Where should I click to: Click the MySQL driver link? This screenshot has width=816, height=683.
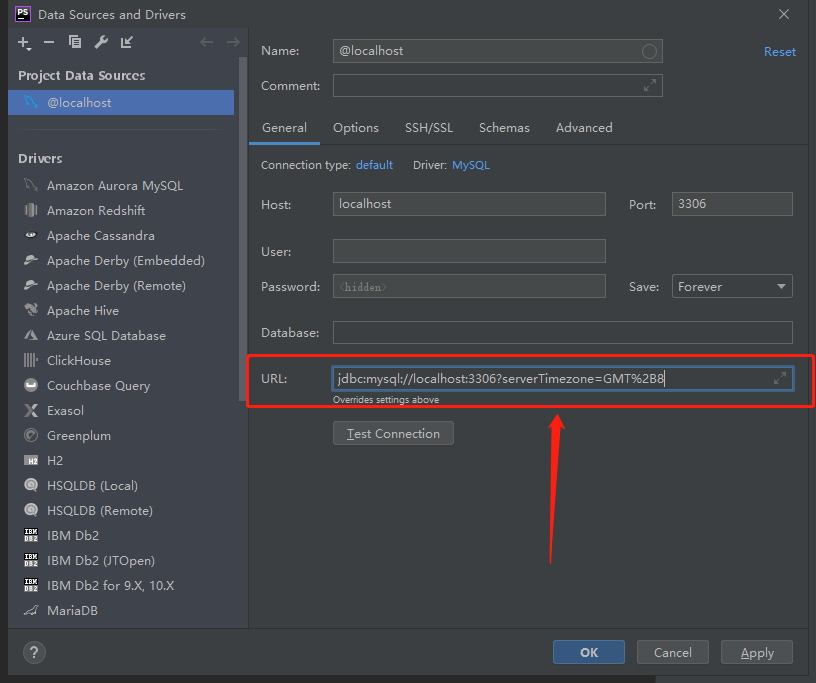(x=471, y=165)
